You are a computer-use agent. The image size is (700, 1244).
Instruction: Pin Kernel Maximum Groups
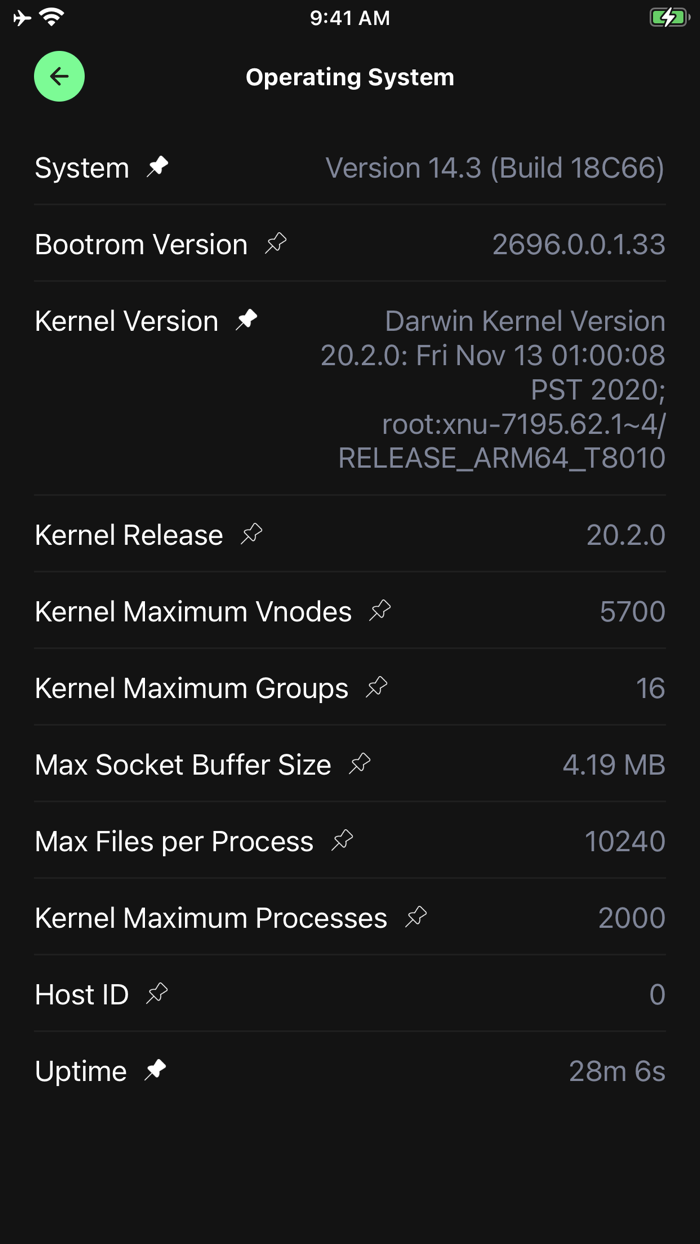pos(377,687)
